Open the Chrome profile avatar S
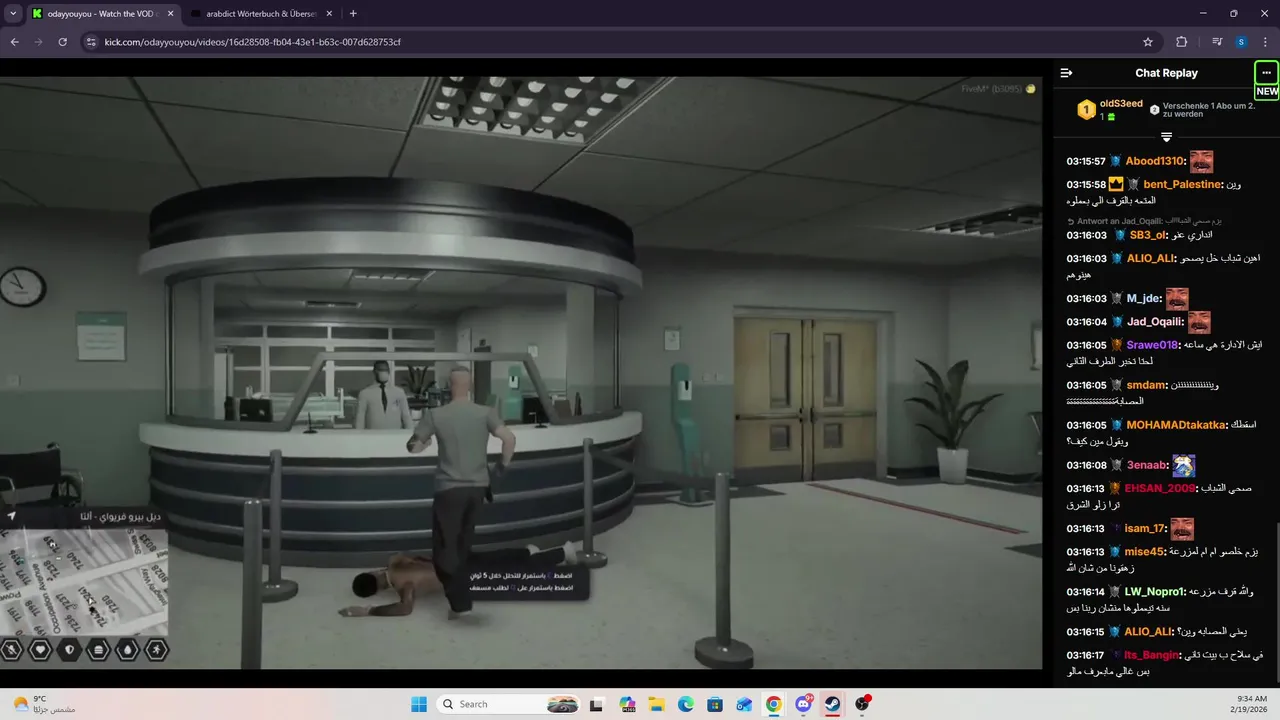This screenshot has width=1280, height=720. tap(1241, 42)
